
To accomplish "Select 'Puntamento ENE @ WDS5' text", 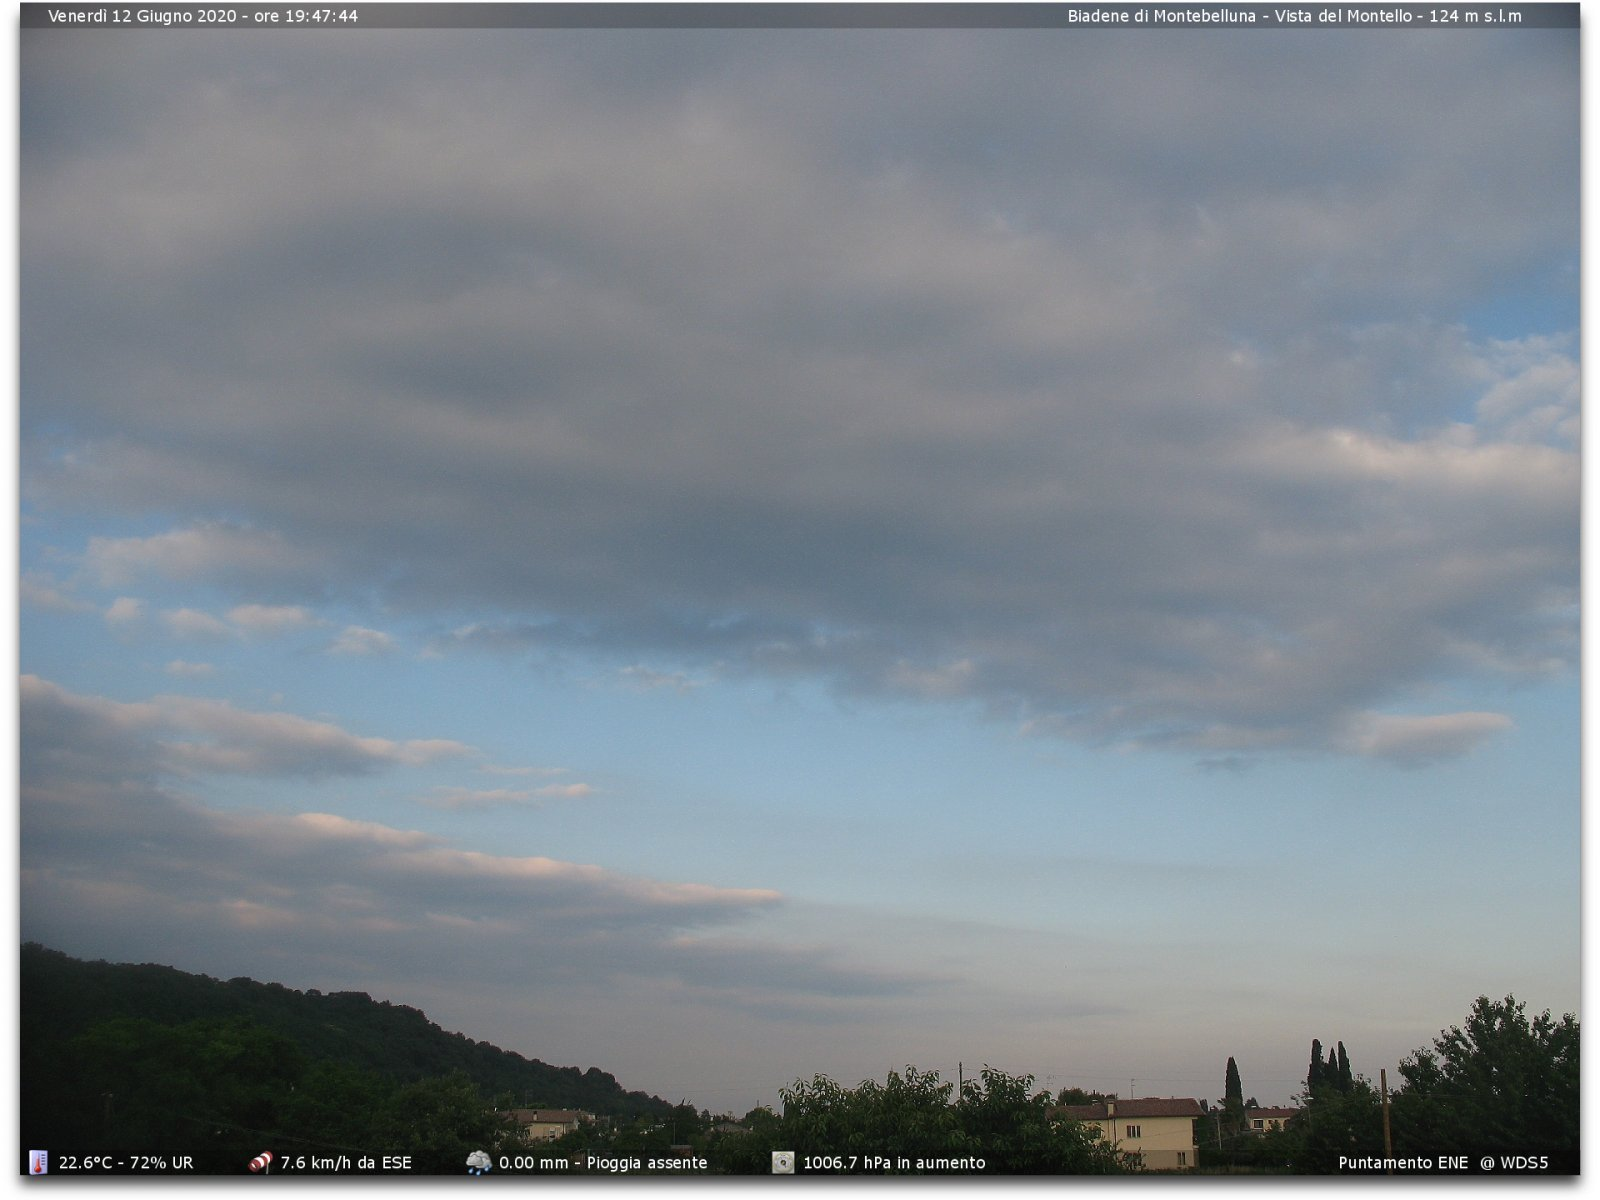I will point(1443,1163).
